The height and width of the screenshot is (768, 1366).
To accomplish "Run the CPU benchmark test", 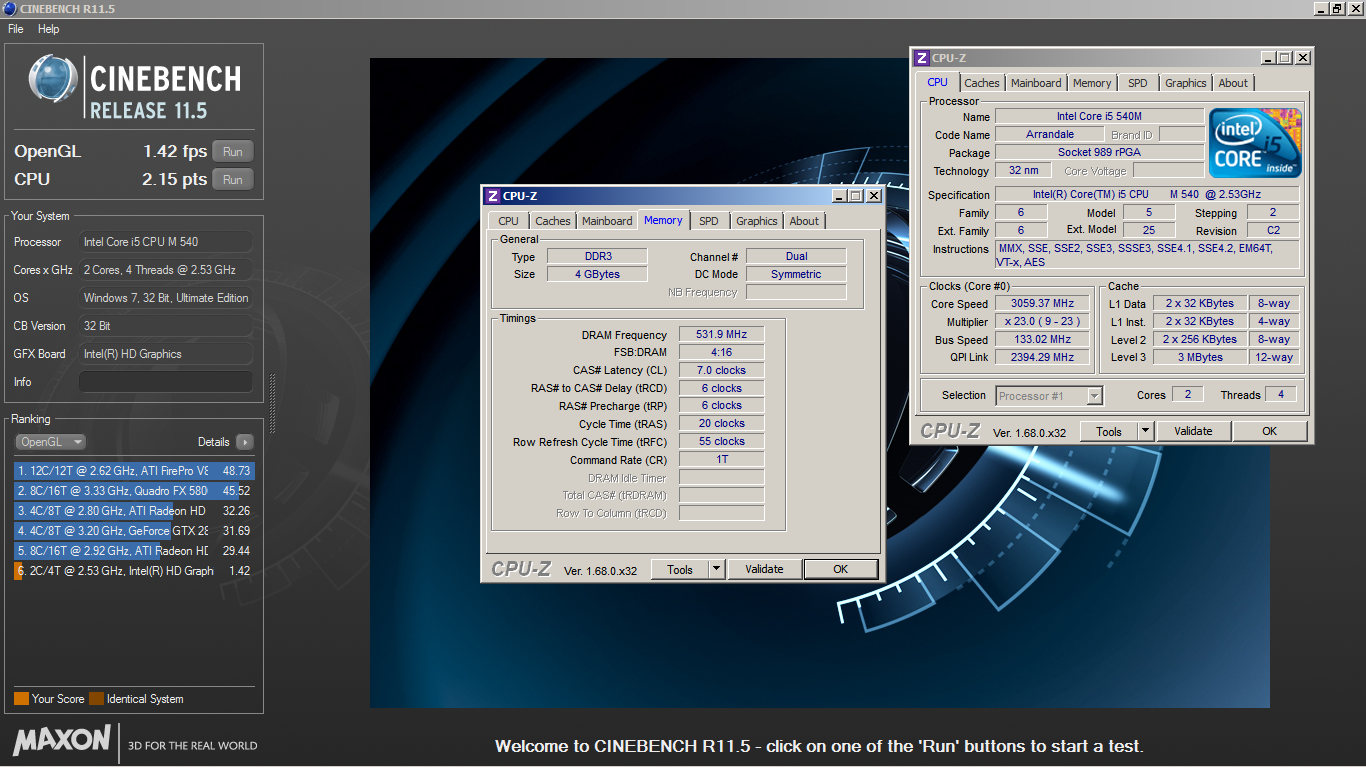I will pyautogui.click(x=233, y=180).
